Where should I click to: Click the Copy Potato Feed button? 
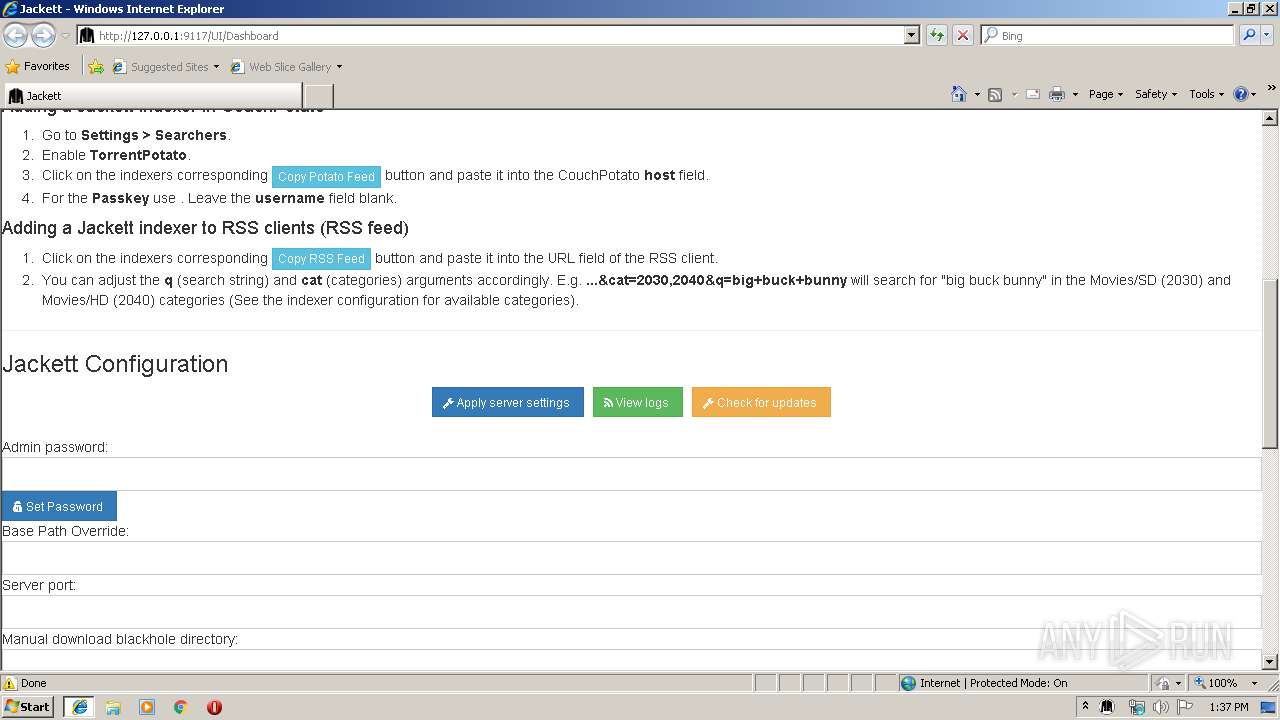tap(326, 176)
